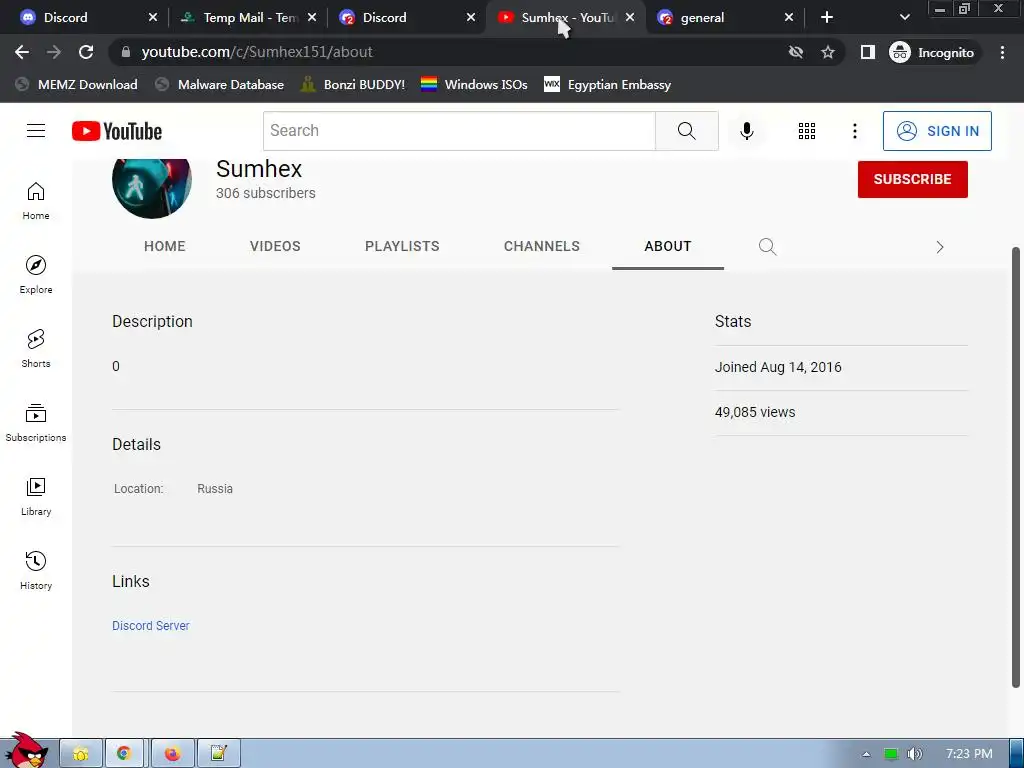Screen dimensions: 1024x768
Task: Open Explore in sidebar
Action: (x=36, y=274)
